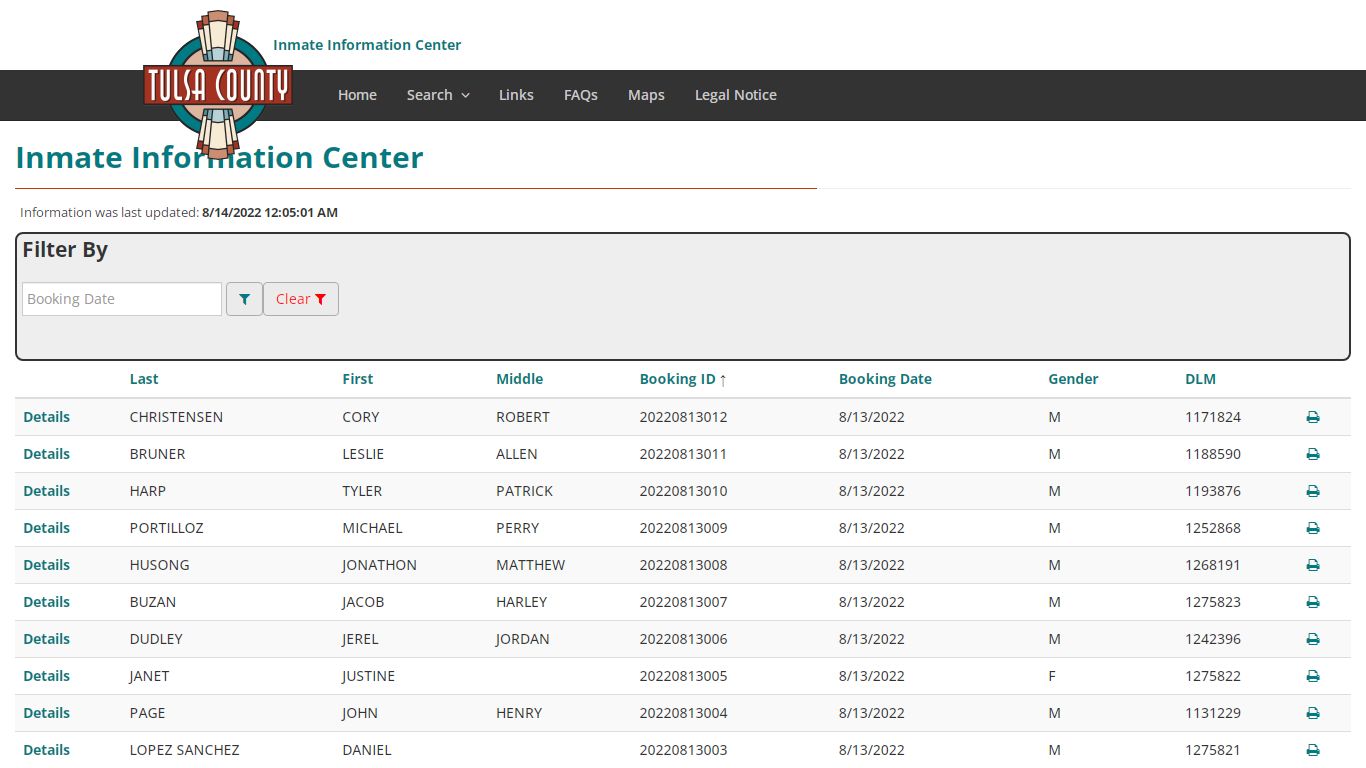Image resolution: width=1366 pixels, height=768 pixels.
Task: Select gender value F in JANET row
Action: [x=1052, y=676]
